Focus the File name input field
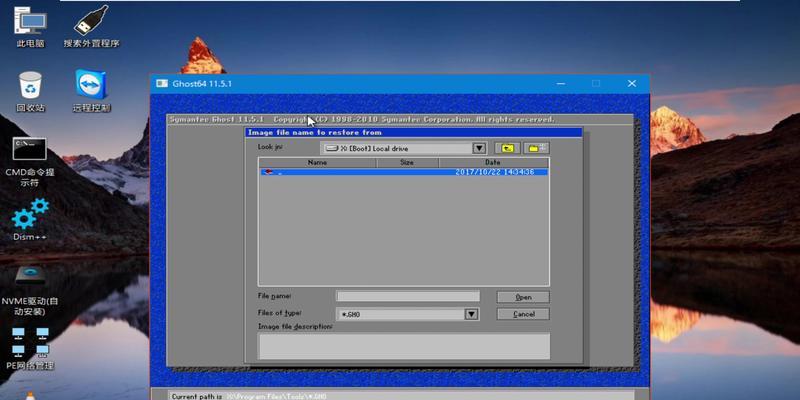 tap(408, 296)
